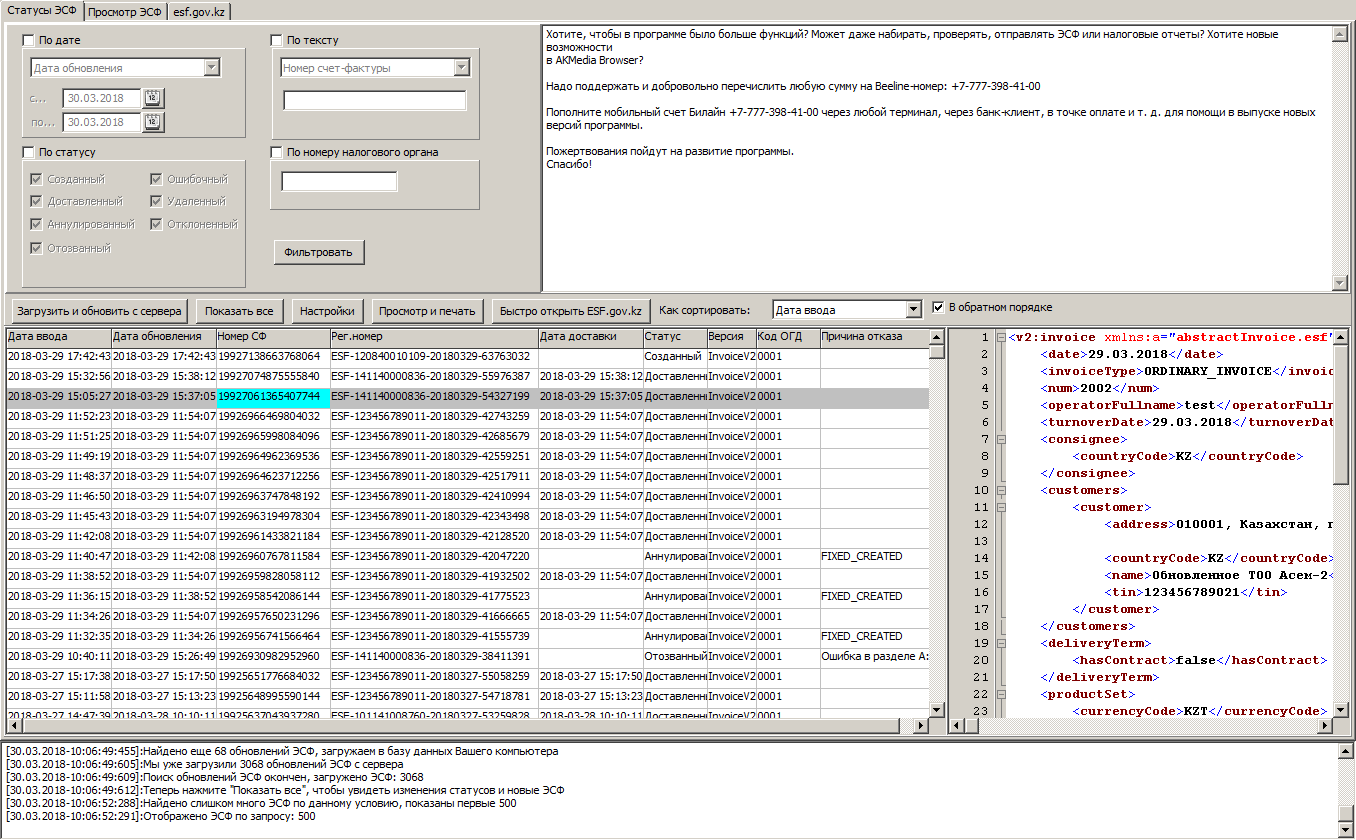Uncheck В обратном порядке option
This screenshot has height=840, width=1356.
[938, 307]
